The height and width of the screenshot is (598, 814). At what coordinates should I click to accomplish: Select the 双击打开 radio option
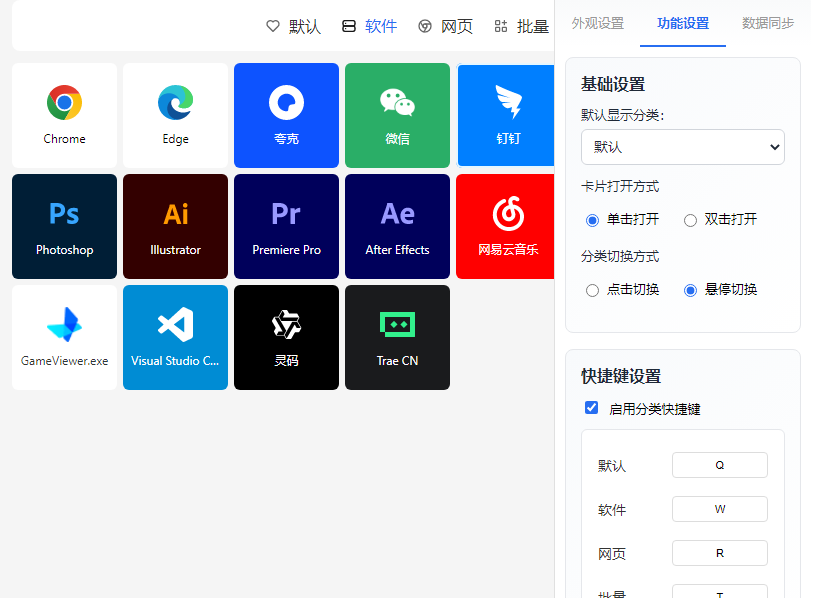690,220
